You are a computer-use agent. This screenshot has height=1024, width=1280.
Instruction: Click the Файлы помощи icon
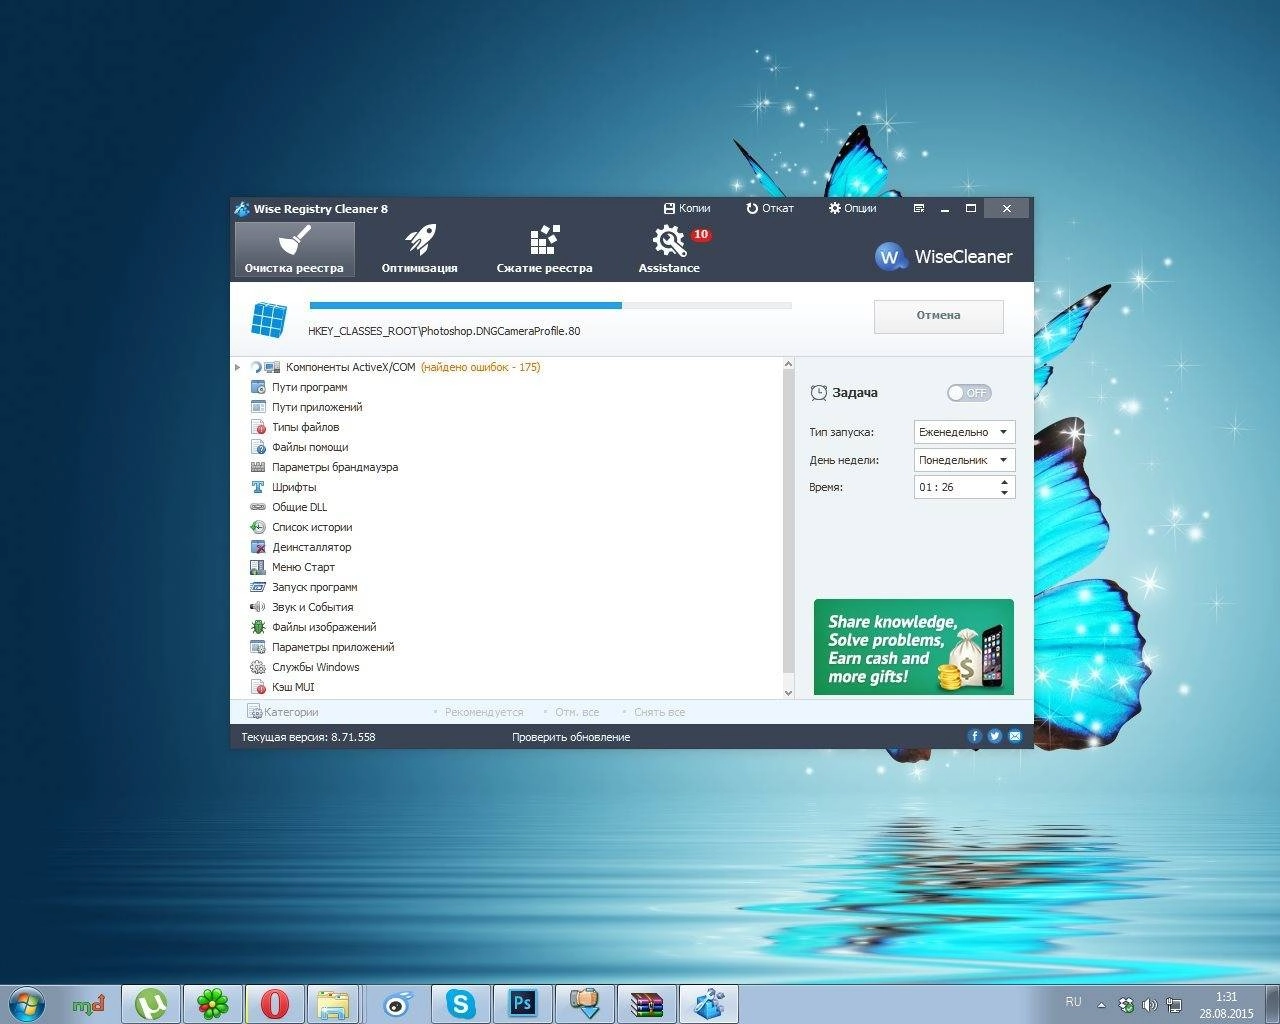[x=258, y=447]
